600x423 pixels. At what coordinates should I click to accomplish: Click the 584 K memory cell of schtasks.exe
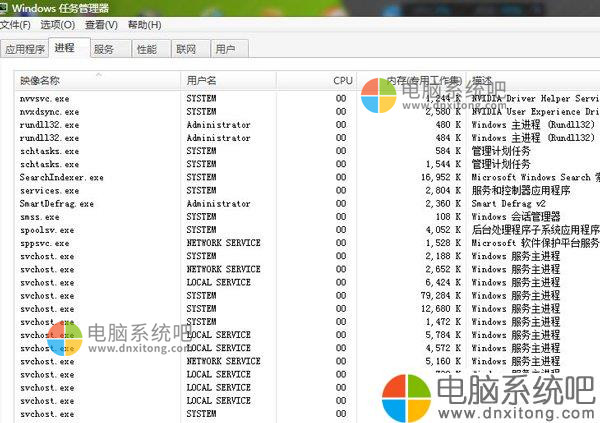(448, 151)
